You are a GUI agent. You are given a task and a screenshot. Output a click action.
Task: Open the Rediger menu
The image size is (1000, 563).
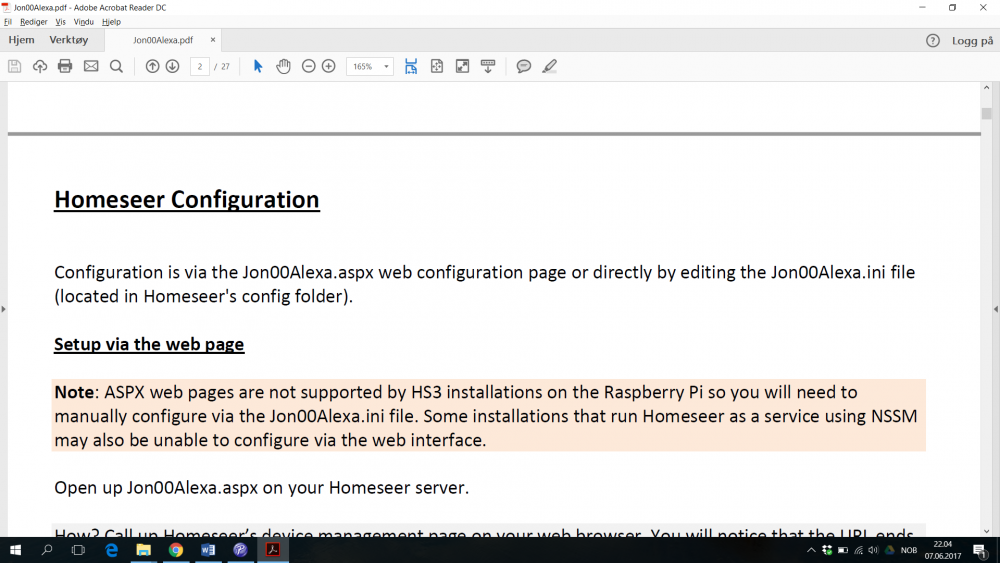(x=33, y=21)
